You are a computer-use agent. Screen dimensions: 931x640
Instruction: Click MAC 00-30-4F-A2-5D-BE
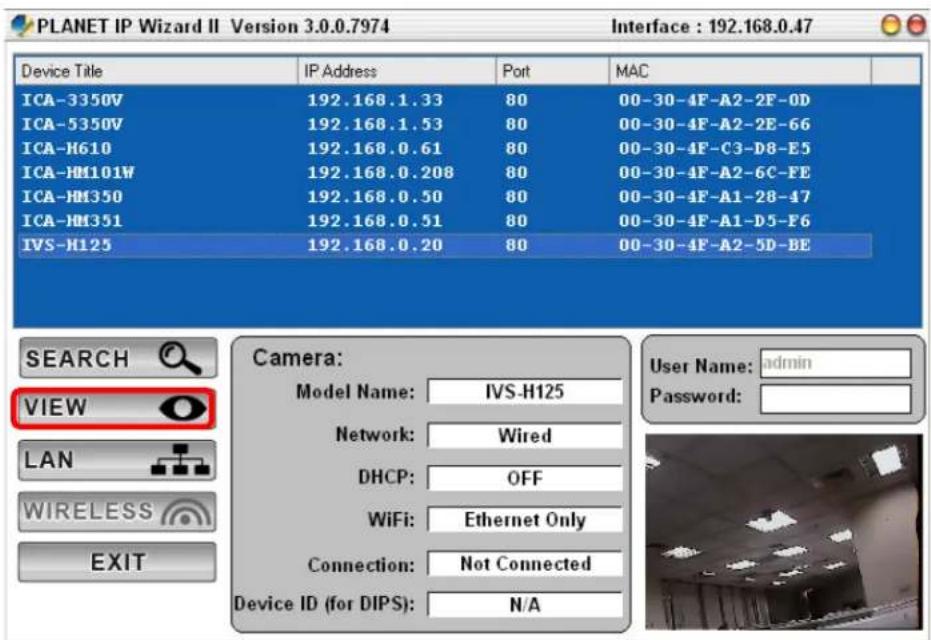pos(714,245)
